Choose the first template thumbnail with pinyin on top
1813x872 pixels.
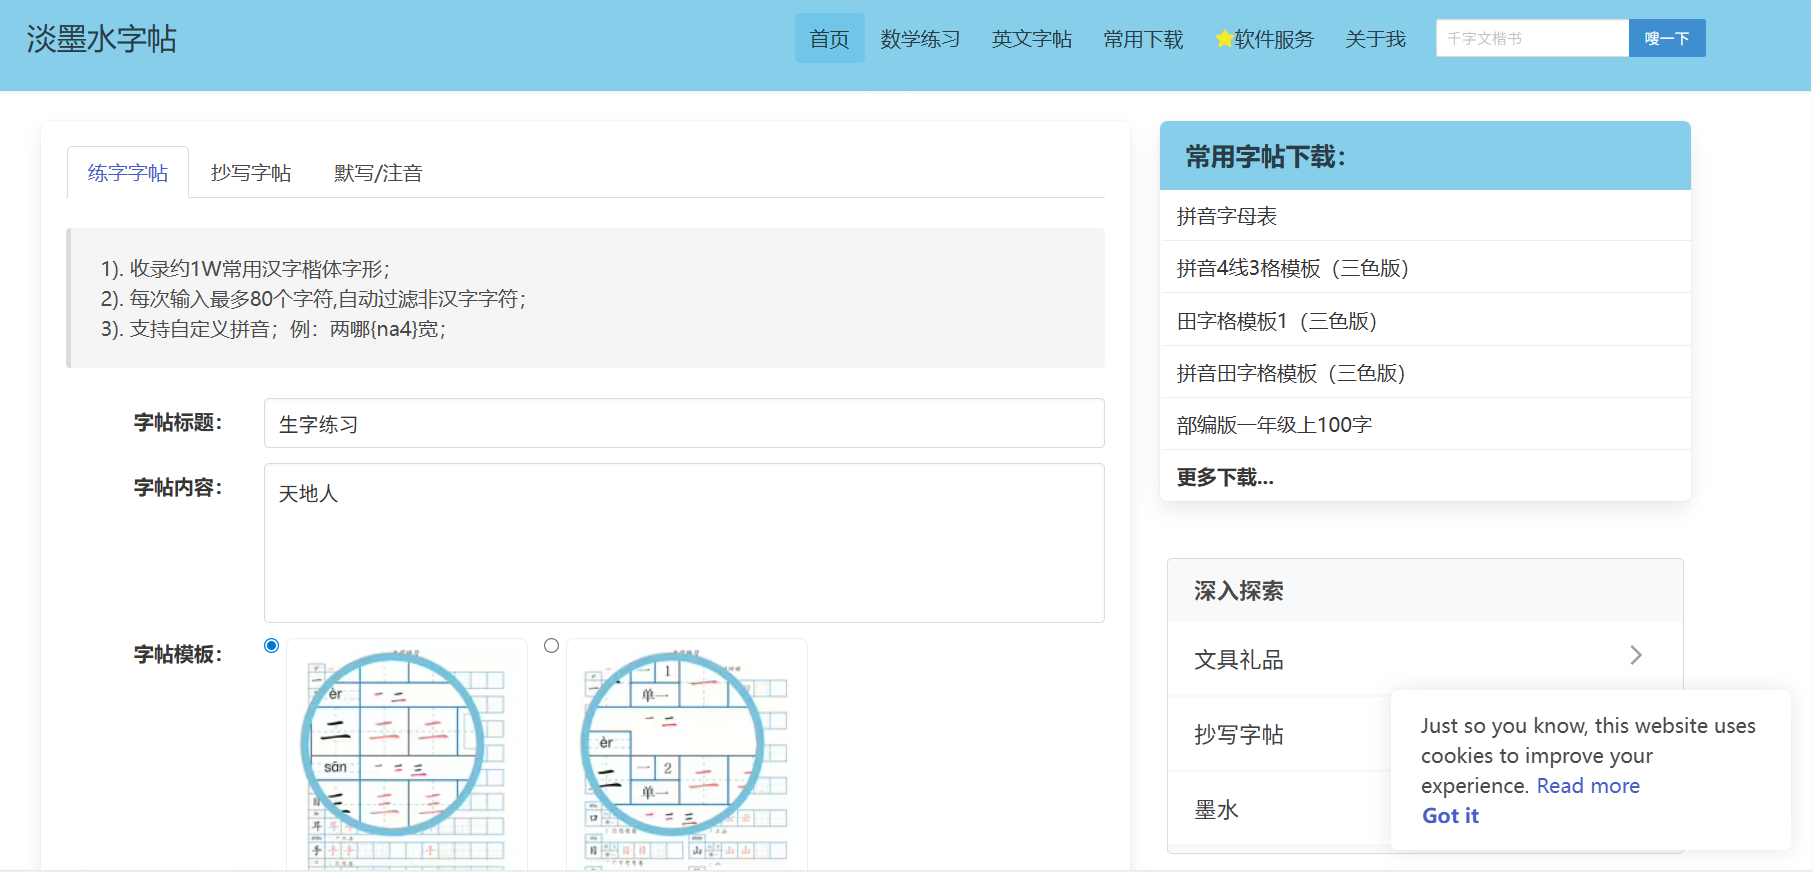click(407, 755)
